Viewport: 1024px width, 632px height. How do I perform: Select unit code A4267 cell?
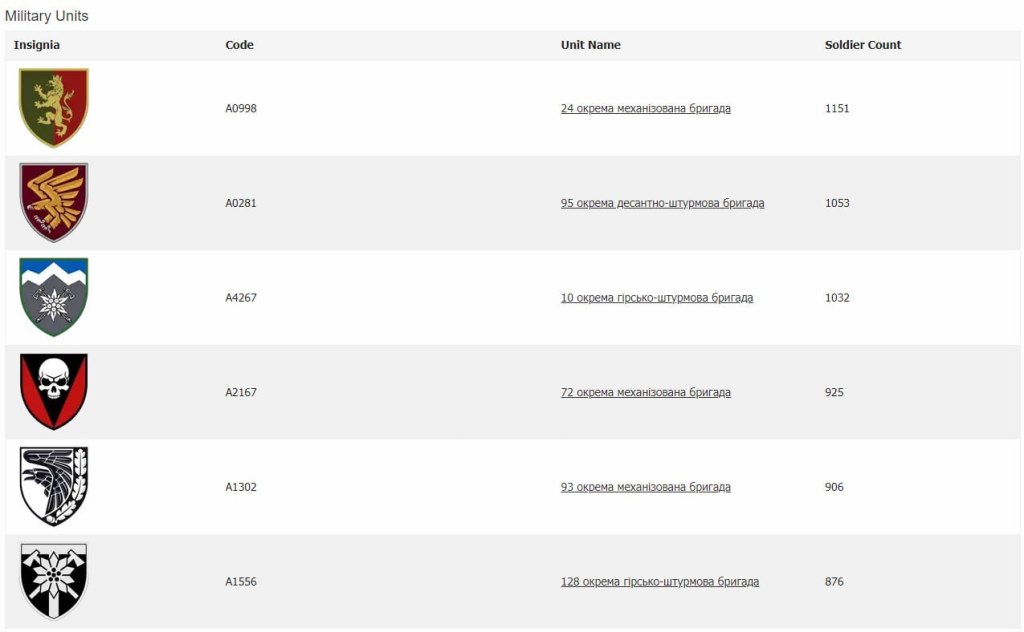[x=241, y=298]
